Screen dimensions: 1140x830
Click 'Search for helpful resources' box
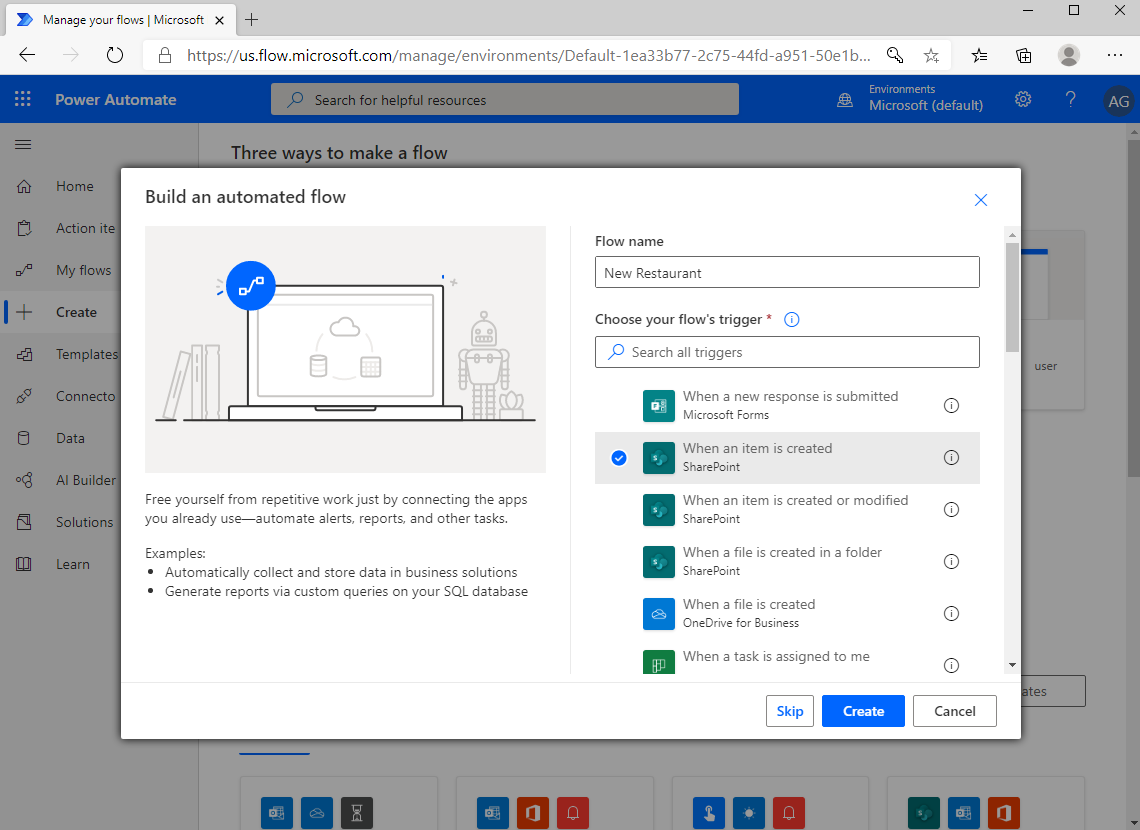tap(505, 100)
